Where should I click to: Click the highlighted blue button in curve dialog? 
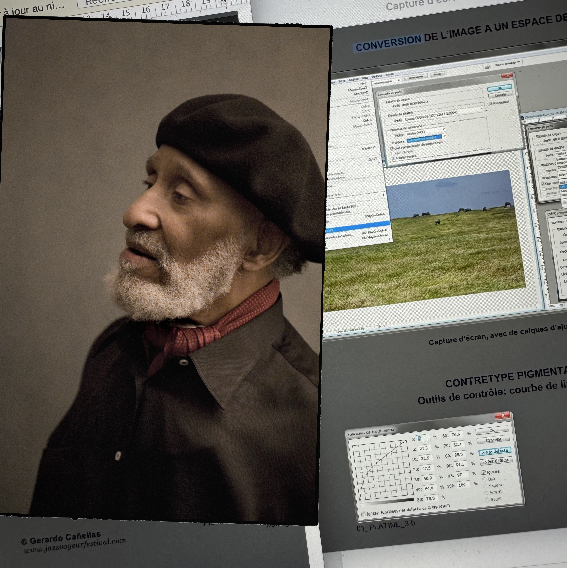[495, 451]
